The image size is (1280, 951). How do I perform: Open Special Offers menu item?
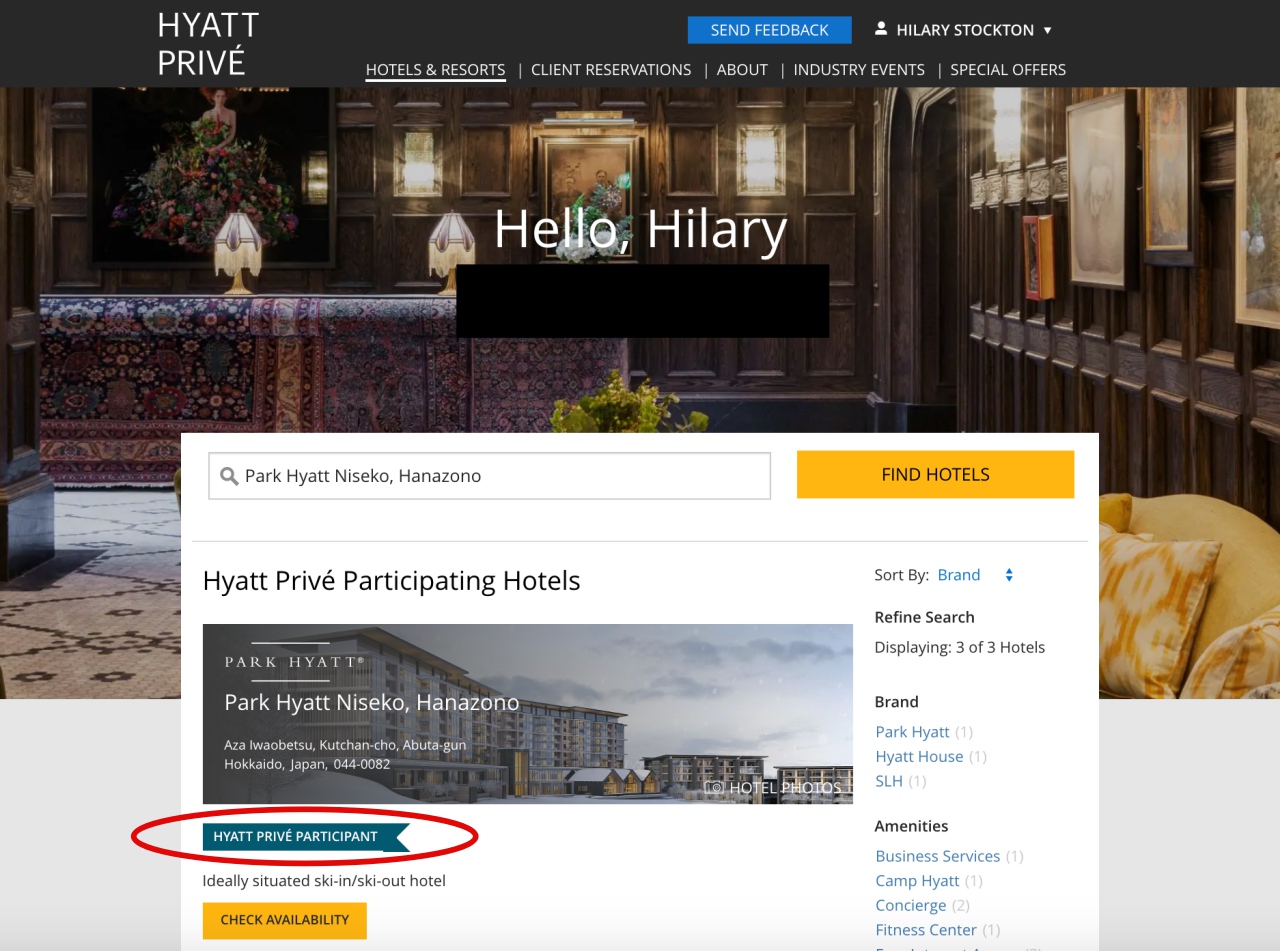[1008, 70]
